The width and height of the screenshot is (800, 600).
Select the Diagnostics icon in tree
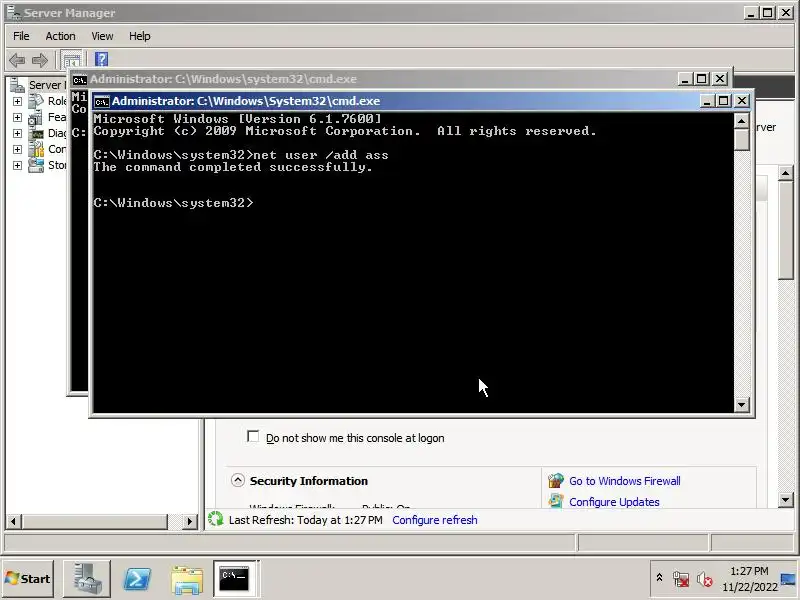coord(36,133)
